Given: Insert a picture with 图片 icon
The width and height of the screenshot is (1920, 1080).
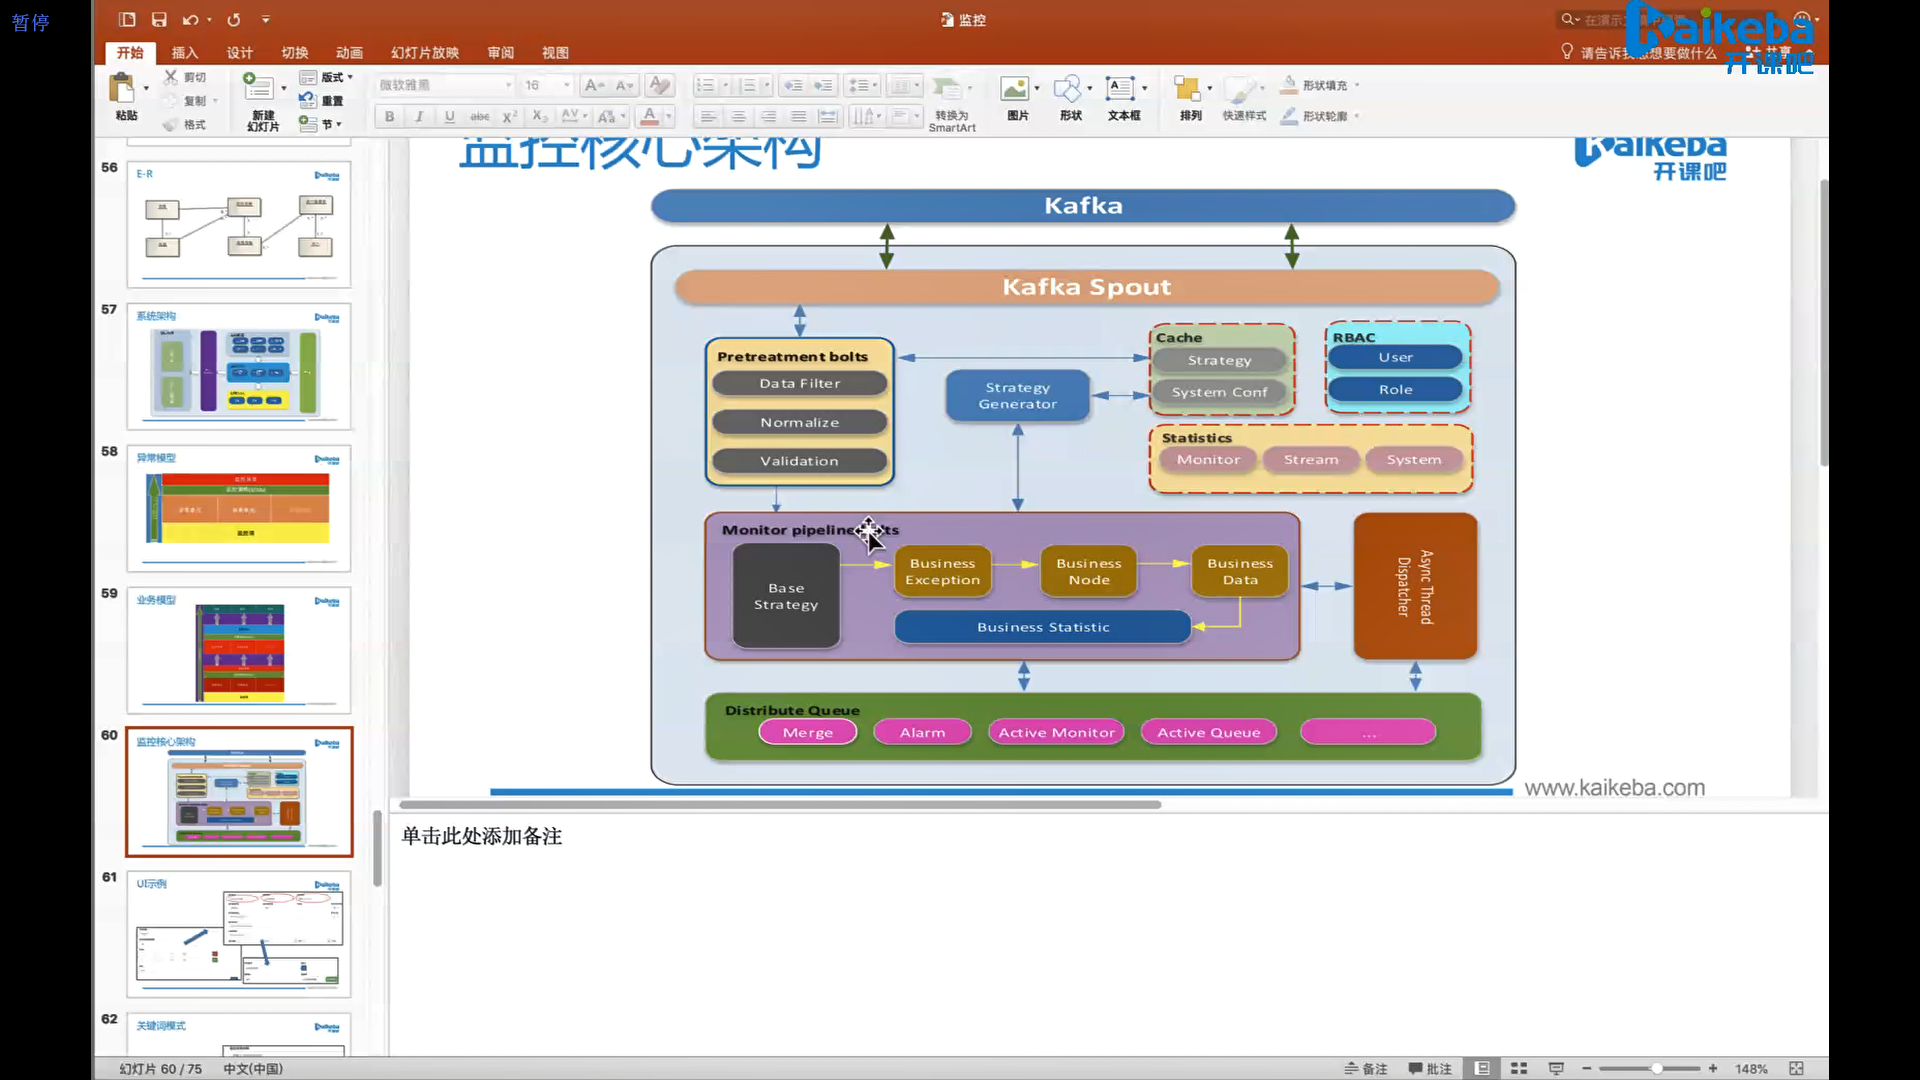Looking at the screenshot, I should coord(1015,89).
